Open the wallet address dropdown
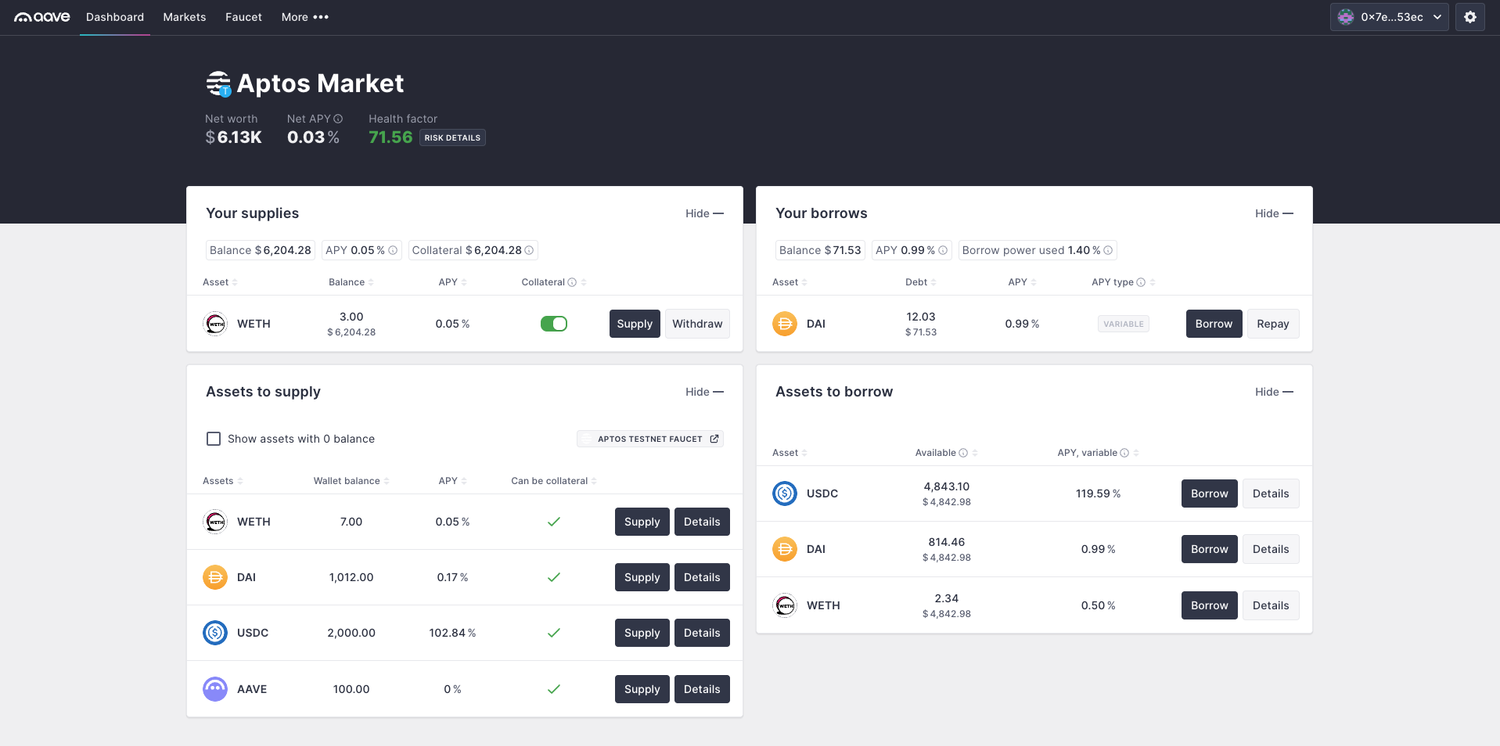The width and height of the screenshot is (1500, 746). pyautogui.click(x=1389, y=17)
